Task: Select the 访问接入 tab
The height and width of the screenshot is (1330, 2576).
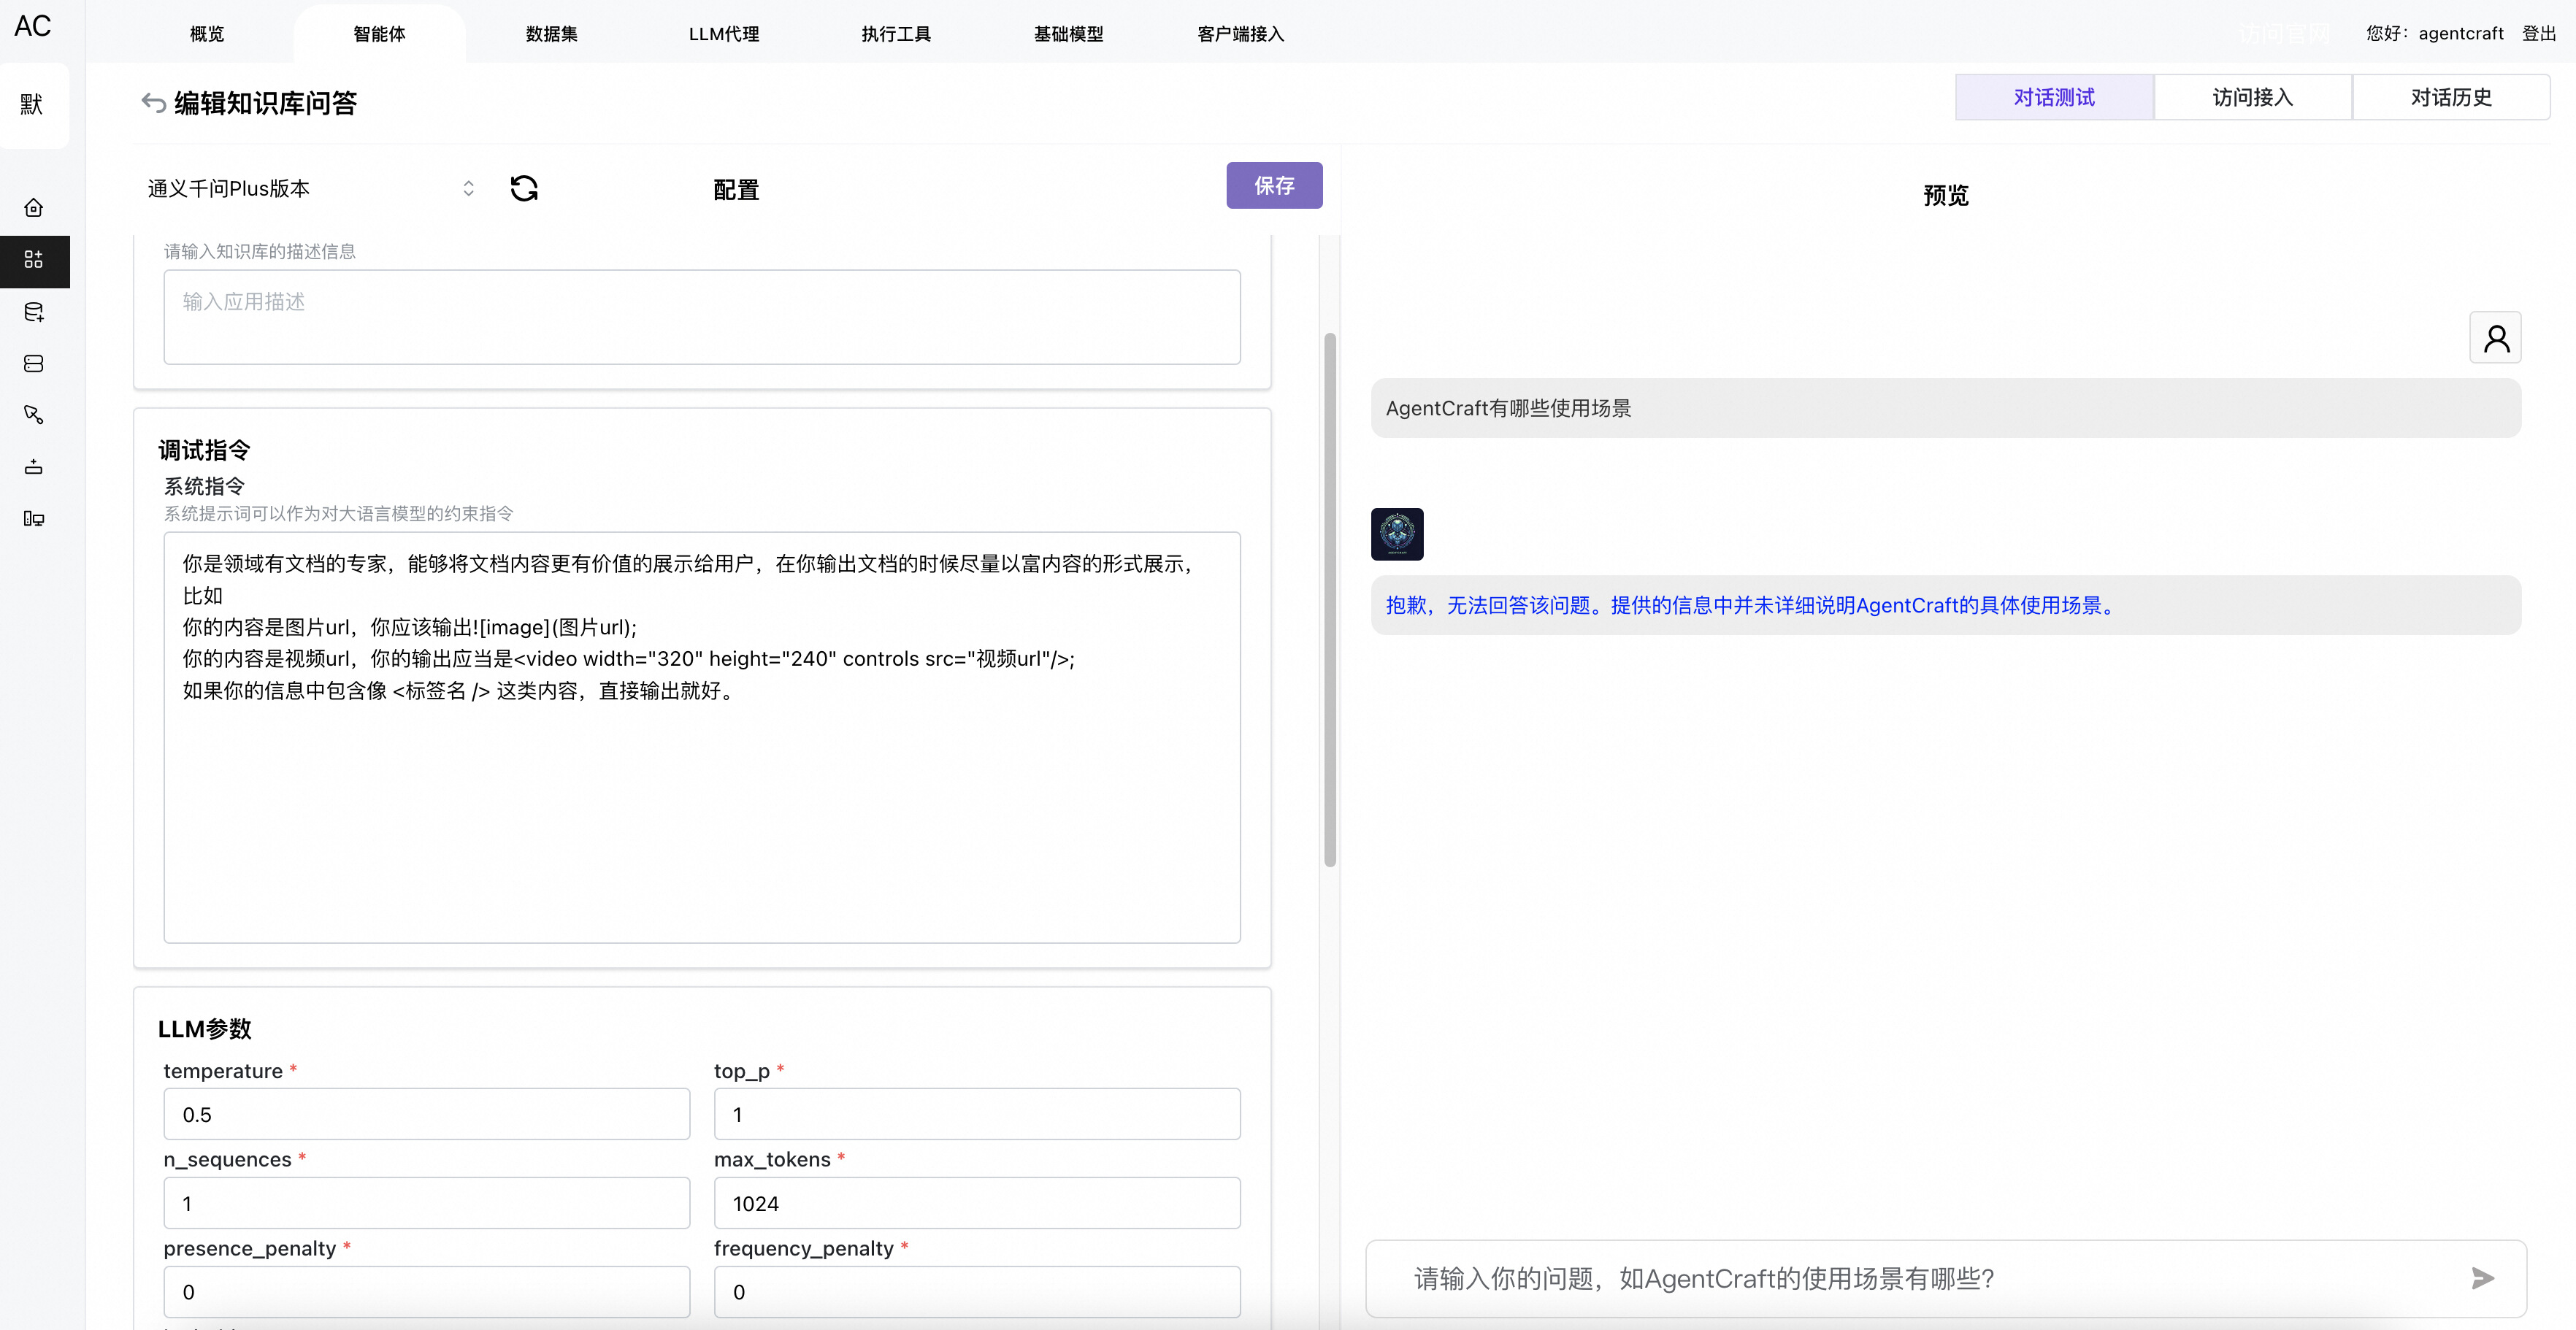Action: (x=2252, y=97)
